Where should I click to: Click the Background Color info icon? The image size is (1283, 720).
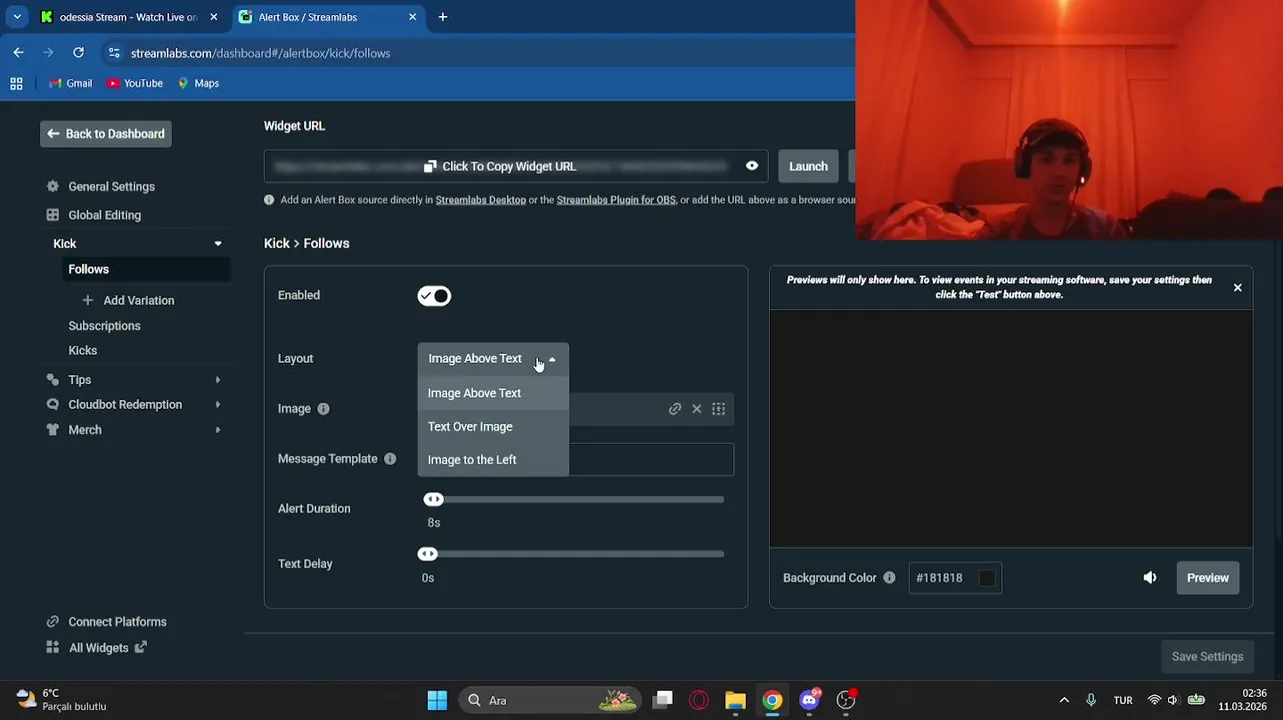pyautogui.click(x=889, y=578)
